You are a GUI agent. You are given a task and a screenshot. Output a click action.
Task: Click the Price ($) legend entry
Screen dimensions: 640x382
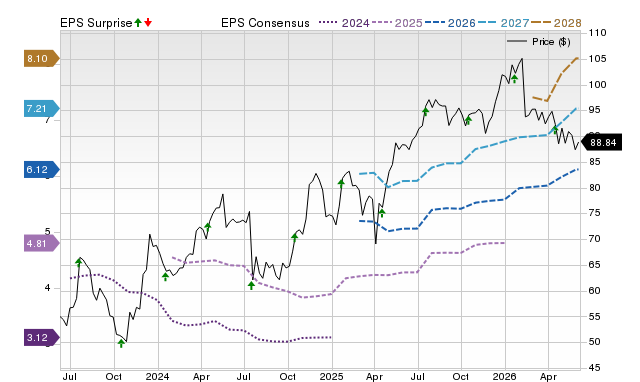538,42
